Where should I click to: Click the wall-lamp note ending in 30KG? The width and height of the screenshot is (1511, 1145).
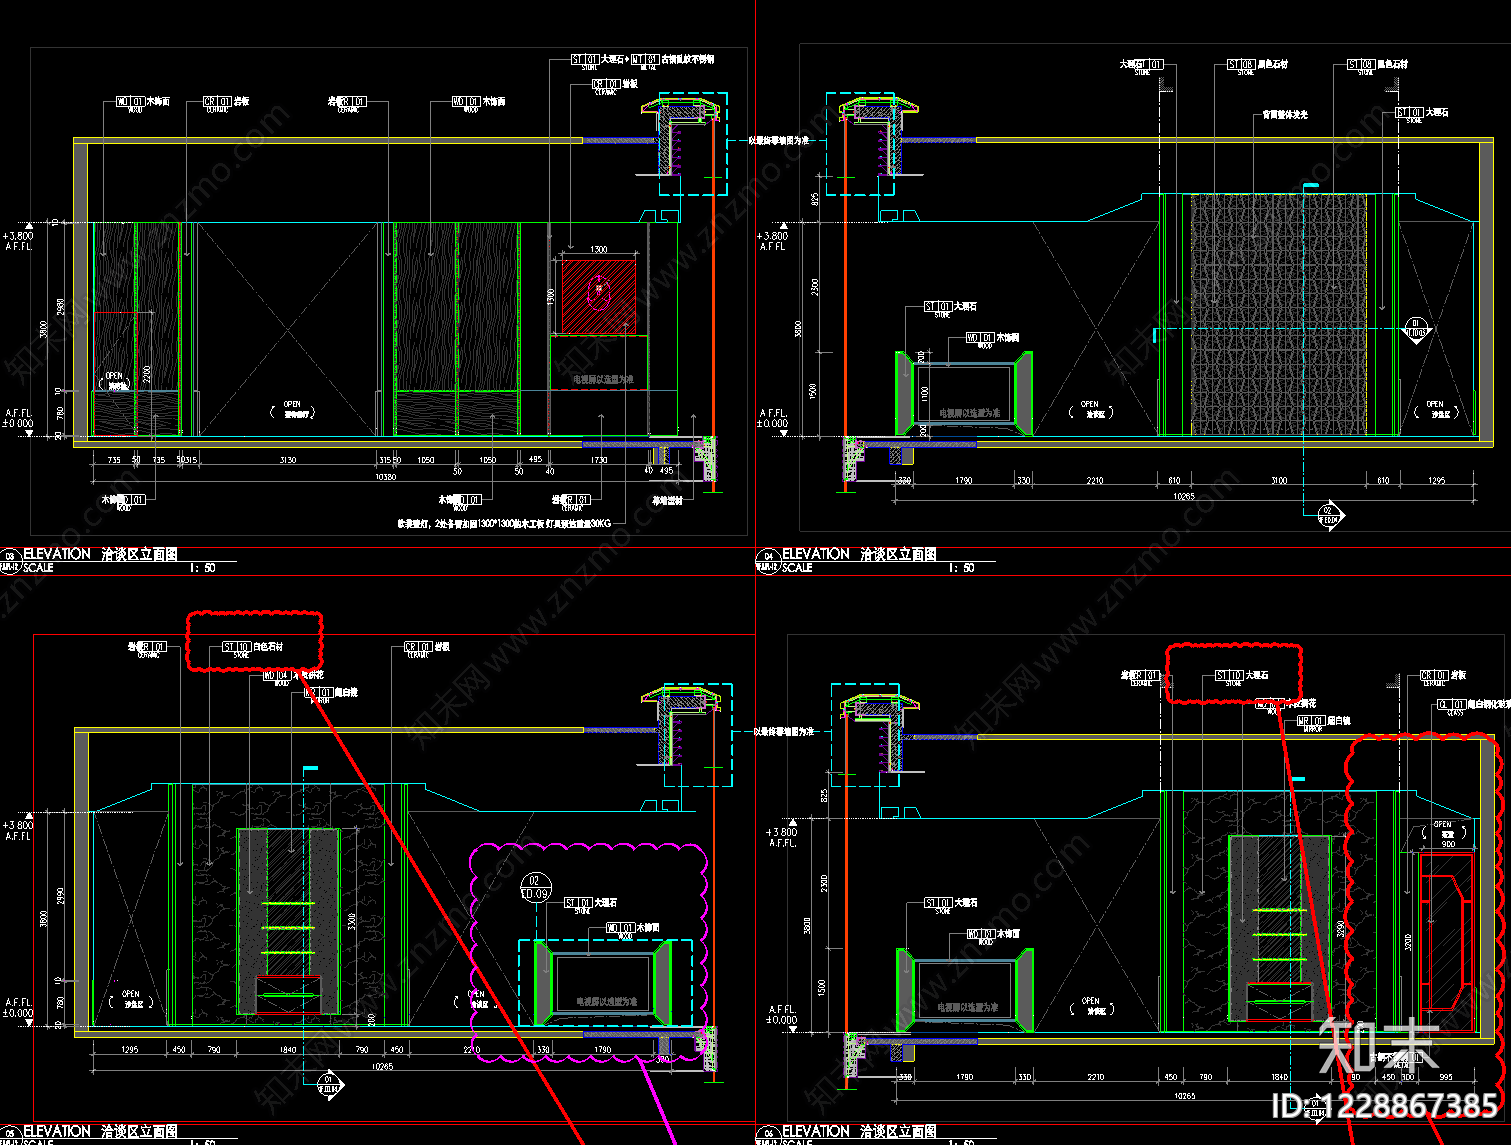pyautogui.click(x=504, y=523)
